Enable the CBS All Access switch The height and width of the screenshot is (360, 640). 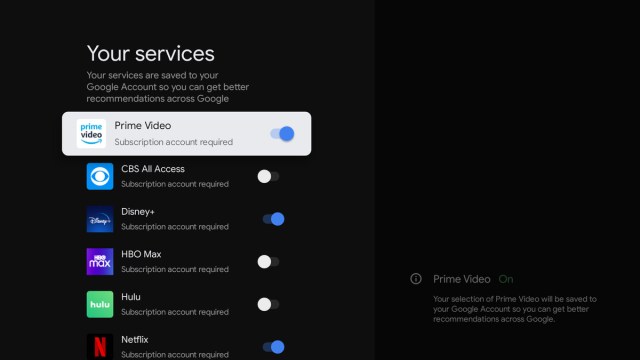268,176
